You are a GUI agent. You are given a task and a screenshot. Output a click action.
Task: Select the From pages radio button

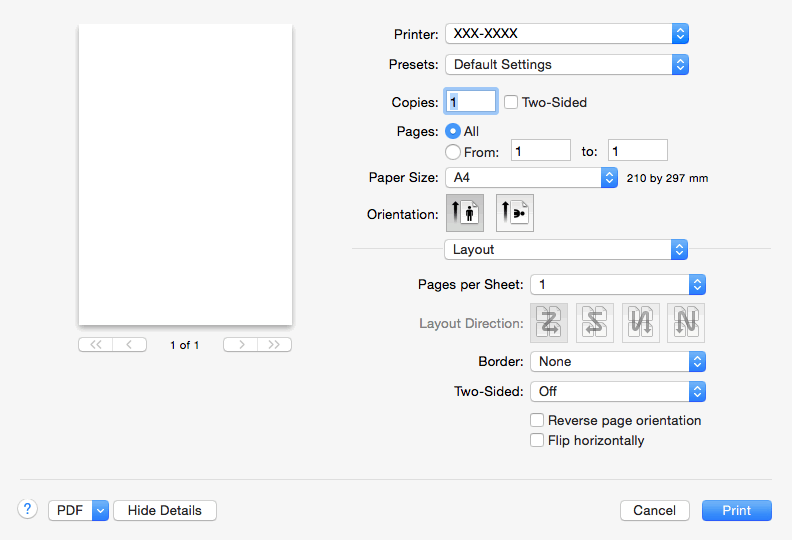(453, 152)
